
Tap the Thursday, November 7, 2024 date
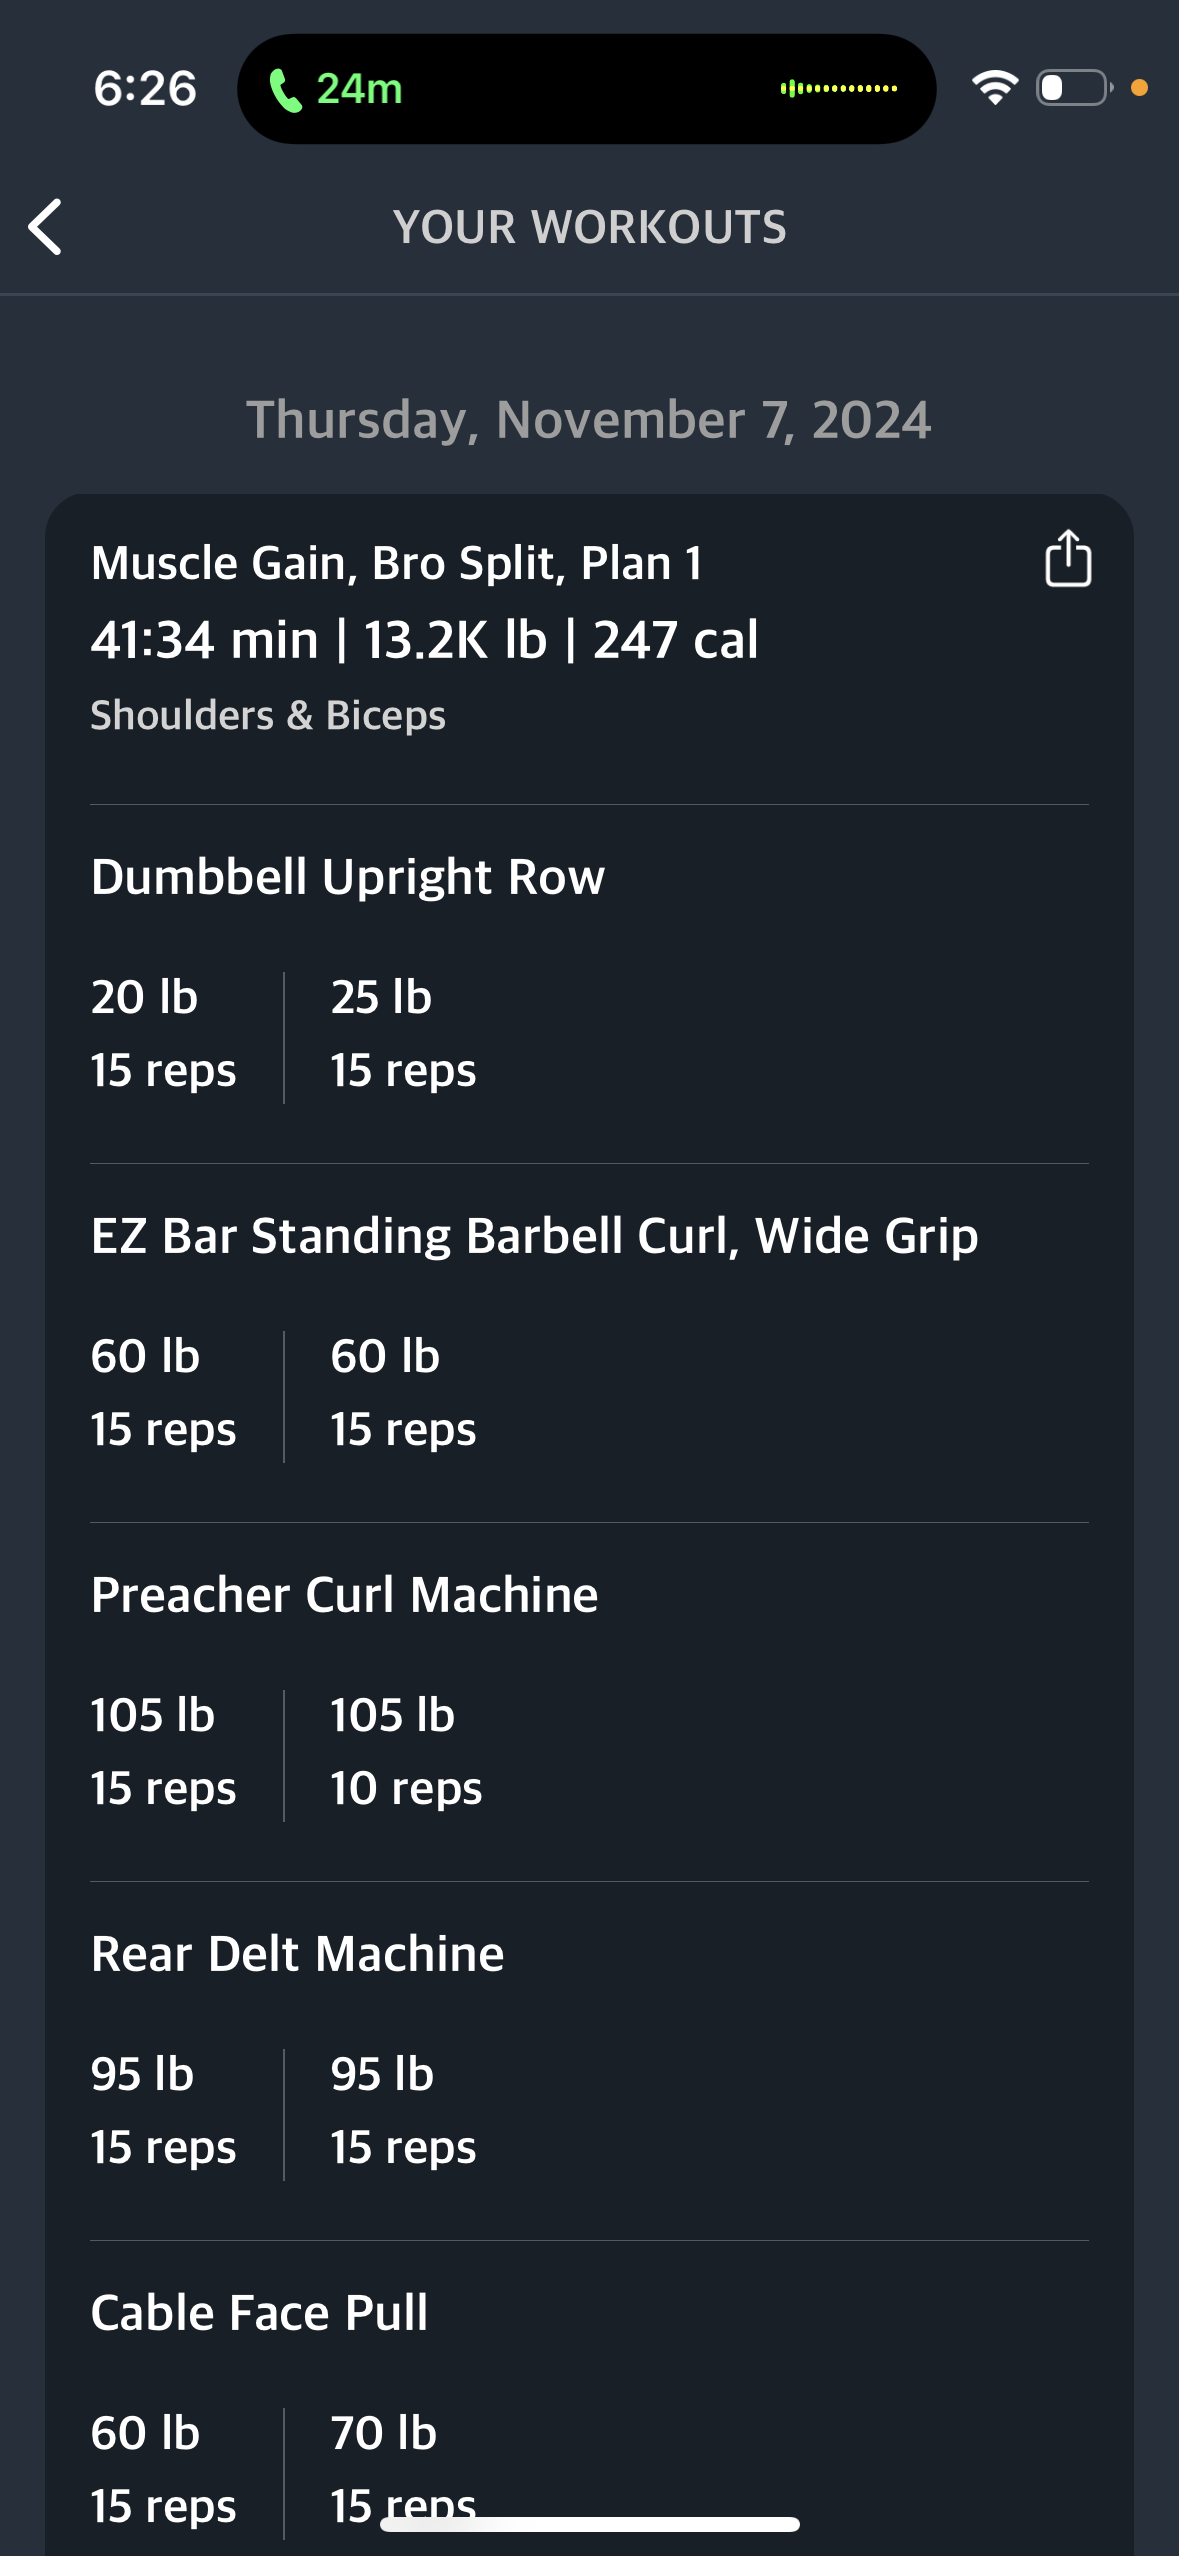pos(589,420)
